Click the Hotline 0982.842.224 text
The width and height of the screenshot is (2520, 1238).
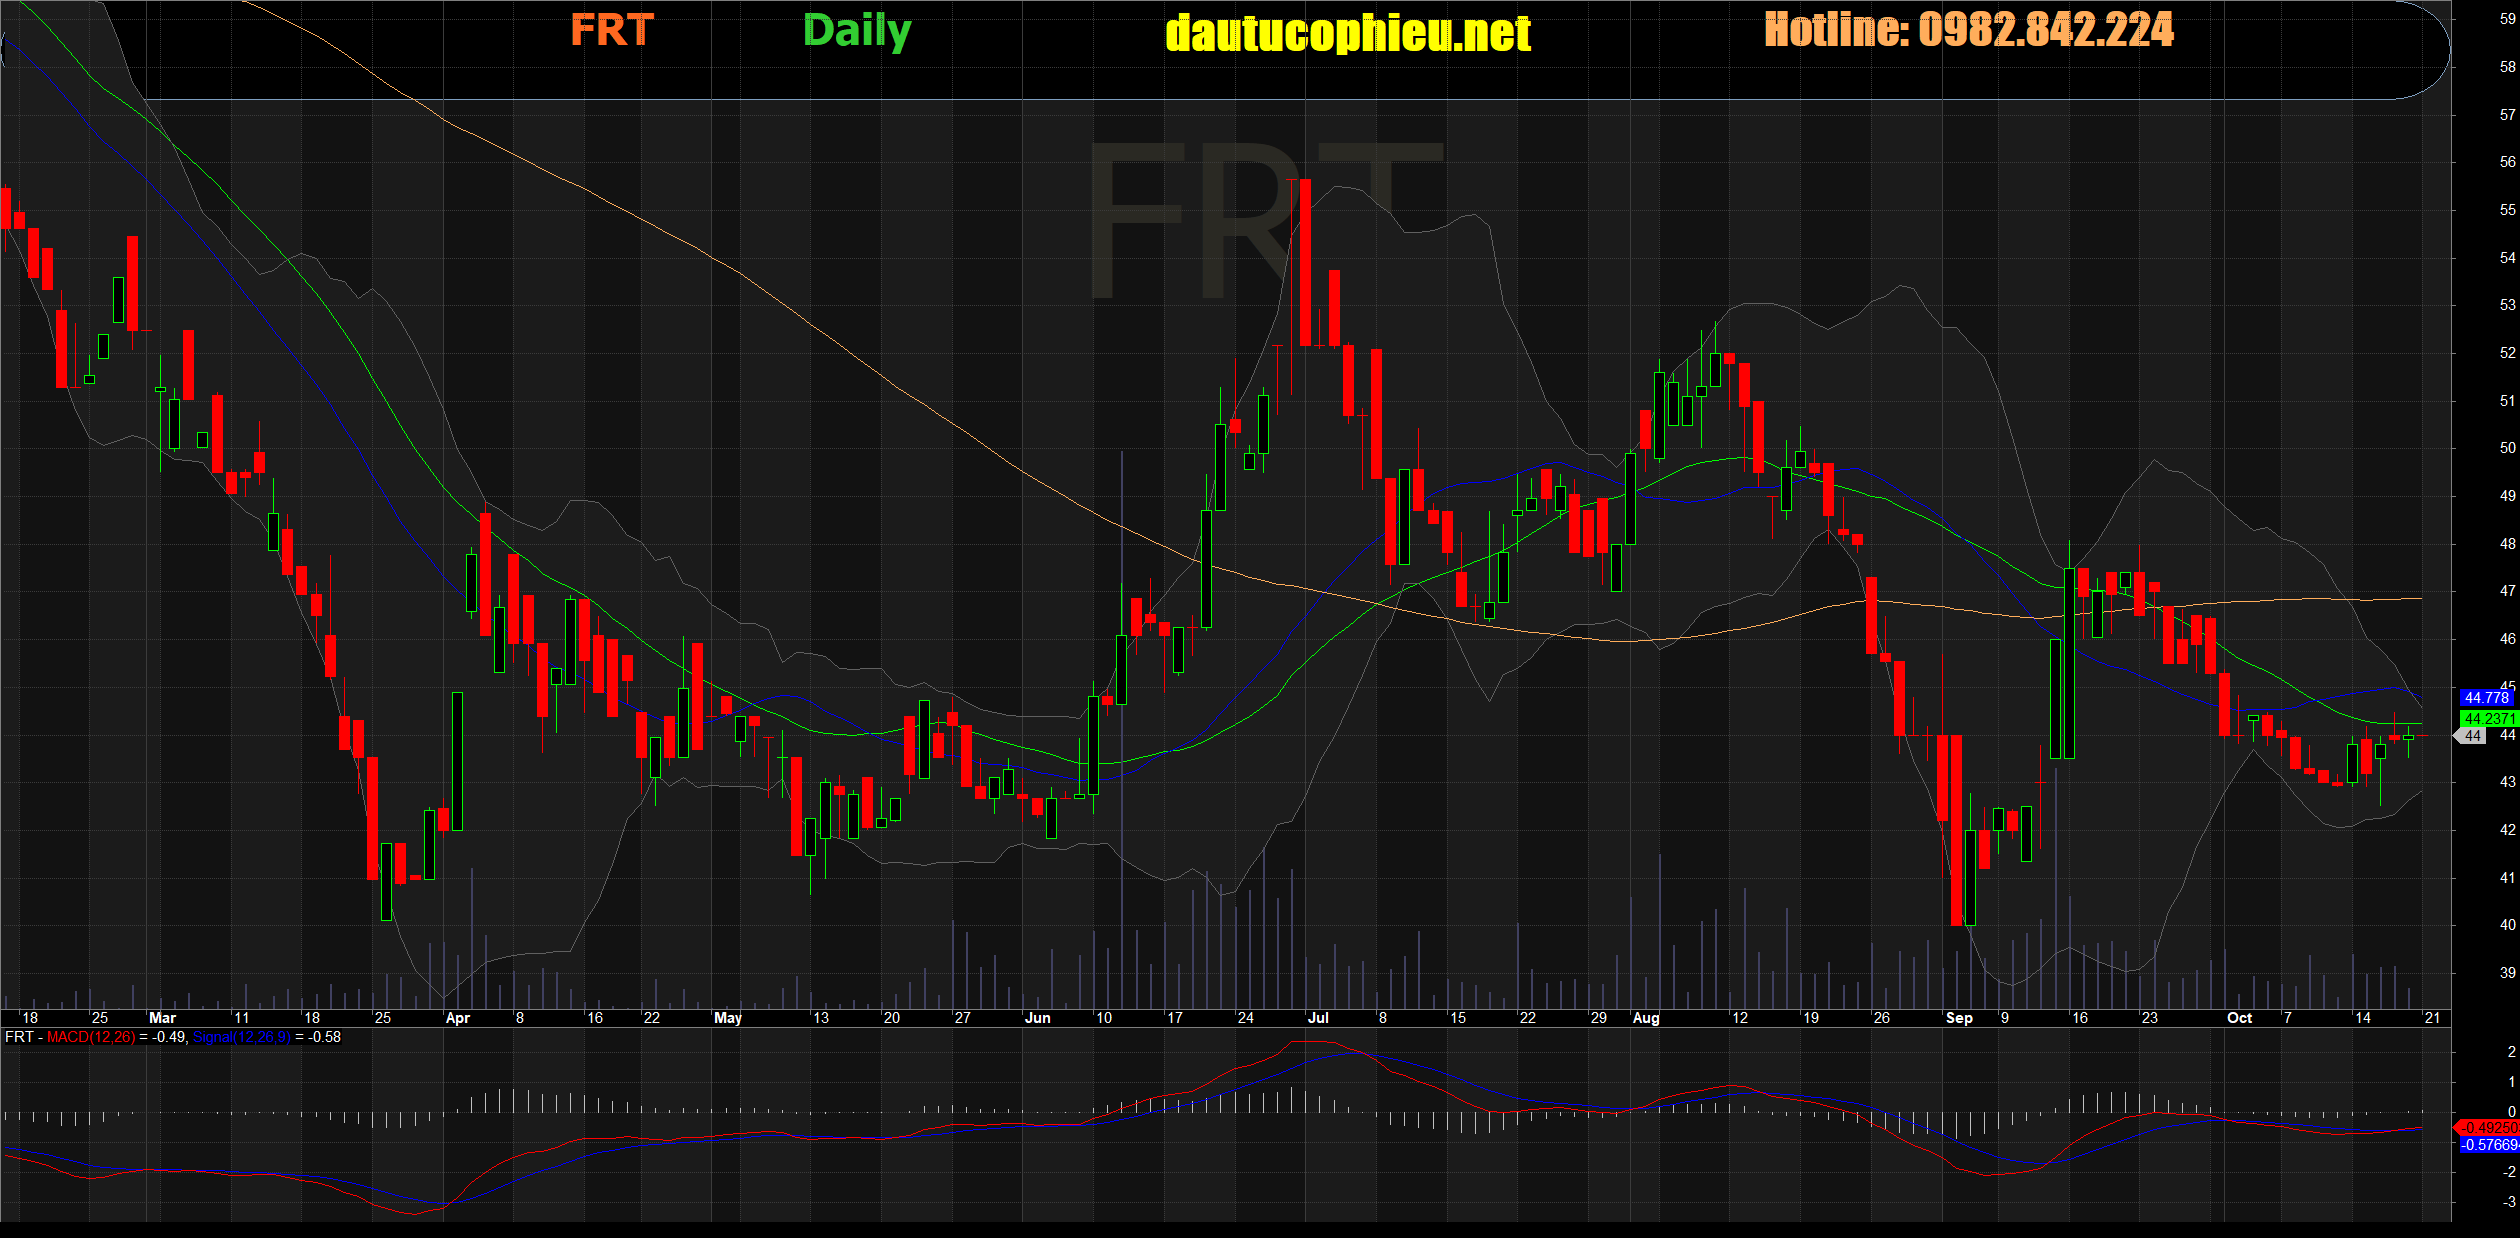pyautogui.click(x=1968, y=30)
